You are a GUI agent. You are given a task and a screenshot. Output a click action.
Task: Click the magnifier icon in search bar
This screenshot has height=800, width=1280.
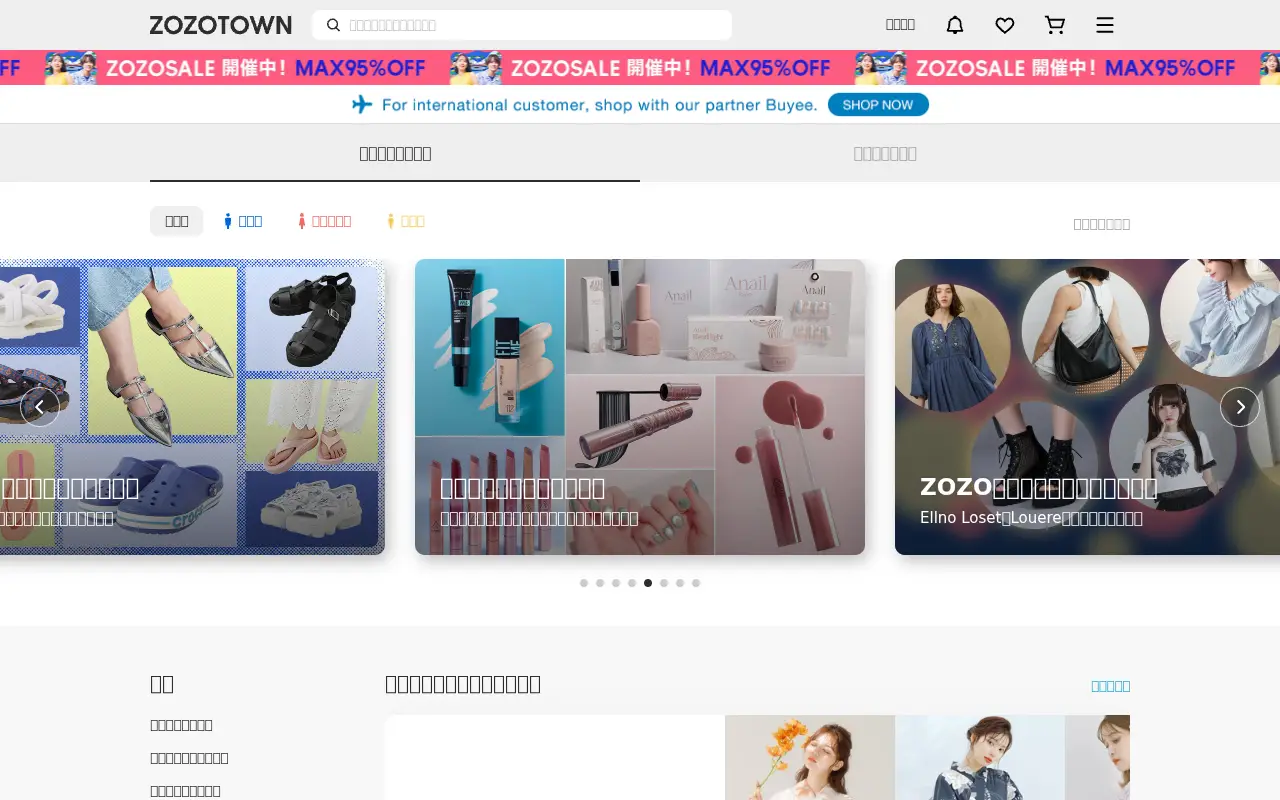(334, 25)
